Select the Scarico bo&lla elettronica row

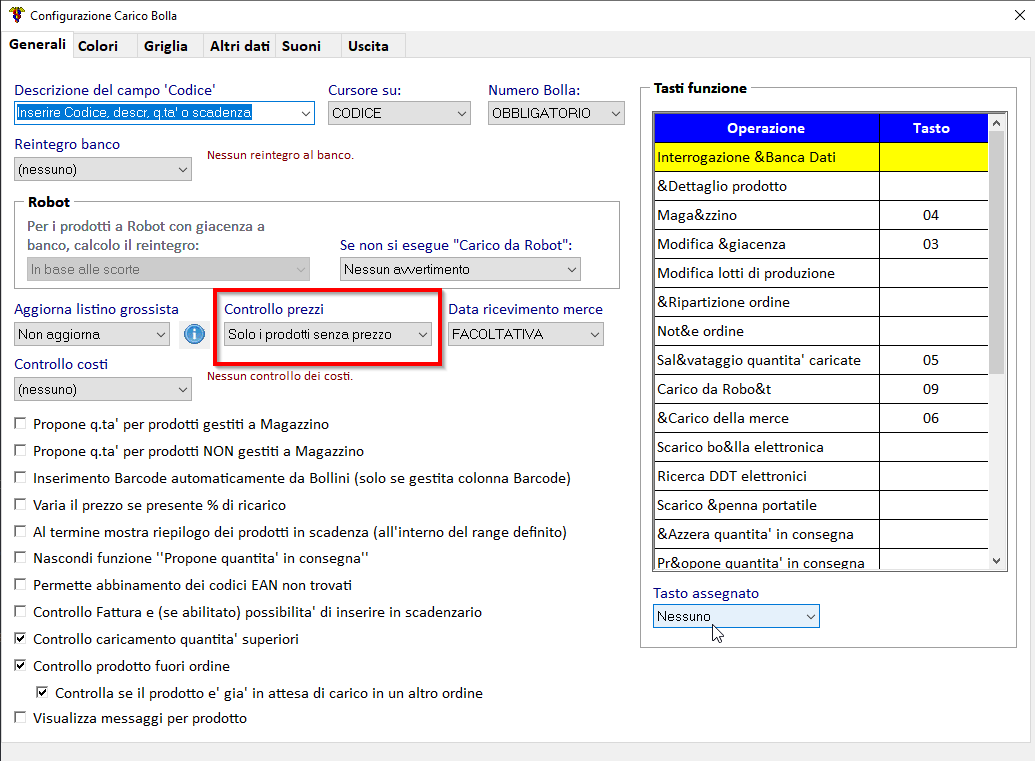(821, 447)
